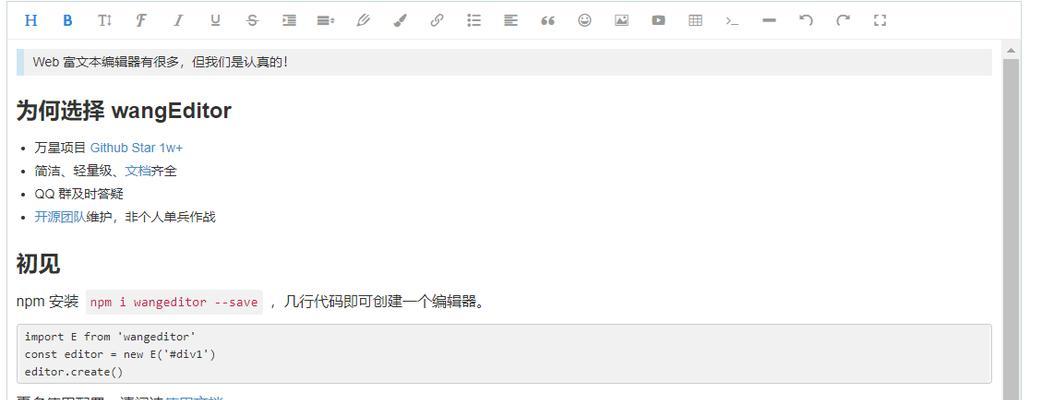Open the 开源团队 link

coord(60,216)
